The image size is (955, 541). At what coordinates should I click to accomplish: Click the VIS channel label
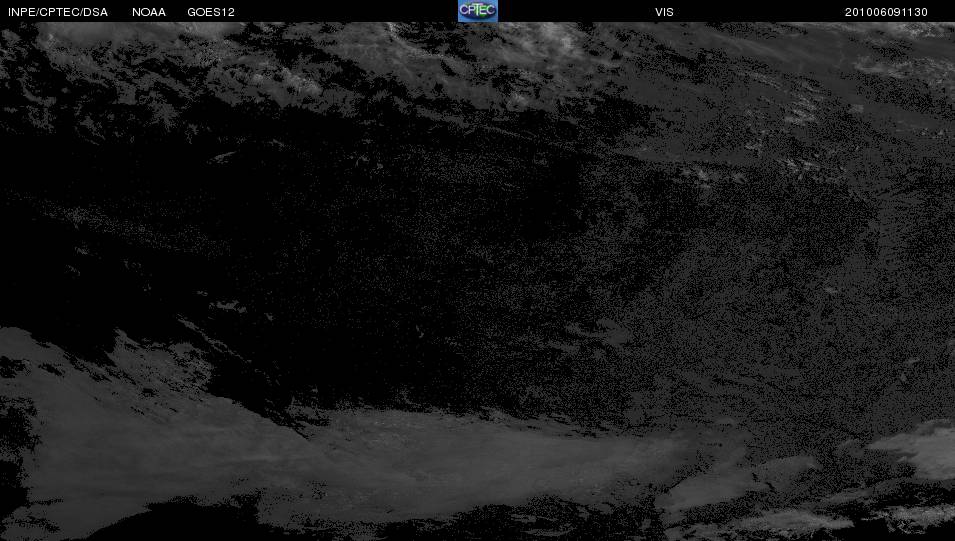664,12
